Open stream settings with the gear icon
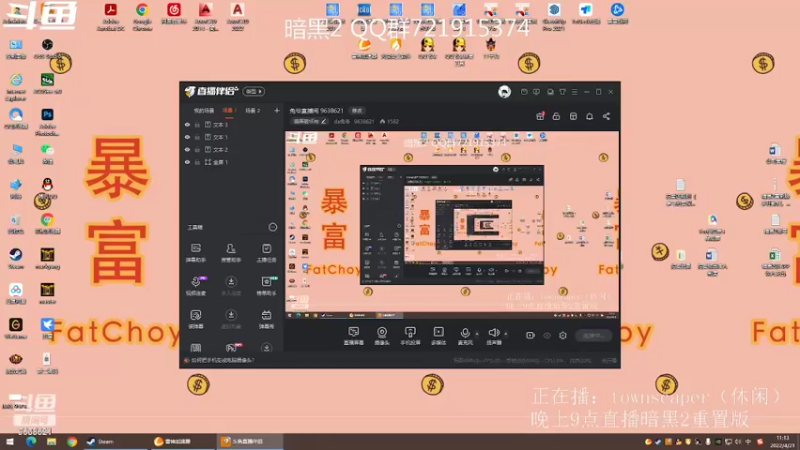Image resolution: width=800 pixels, height=450 pixels. click(563, 336)
